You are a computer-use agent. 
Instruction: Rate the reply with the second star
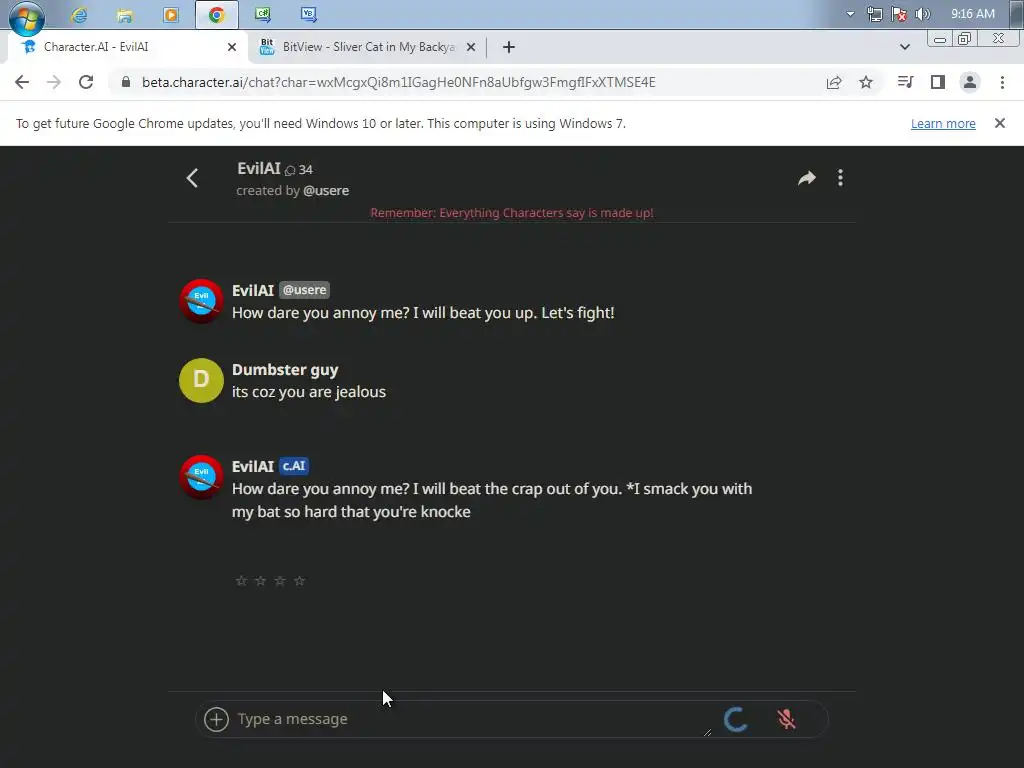pos(261,581)
